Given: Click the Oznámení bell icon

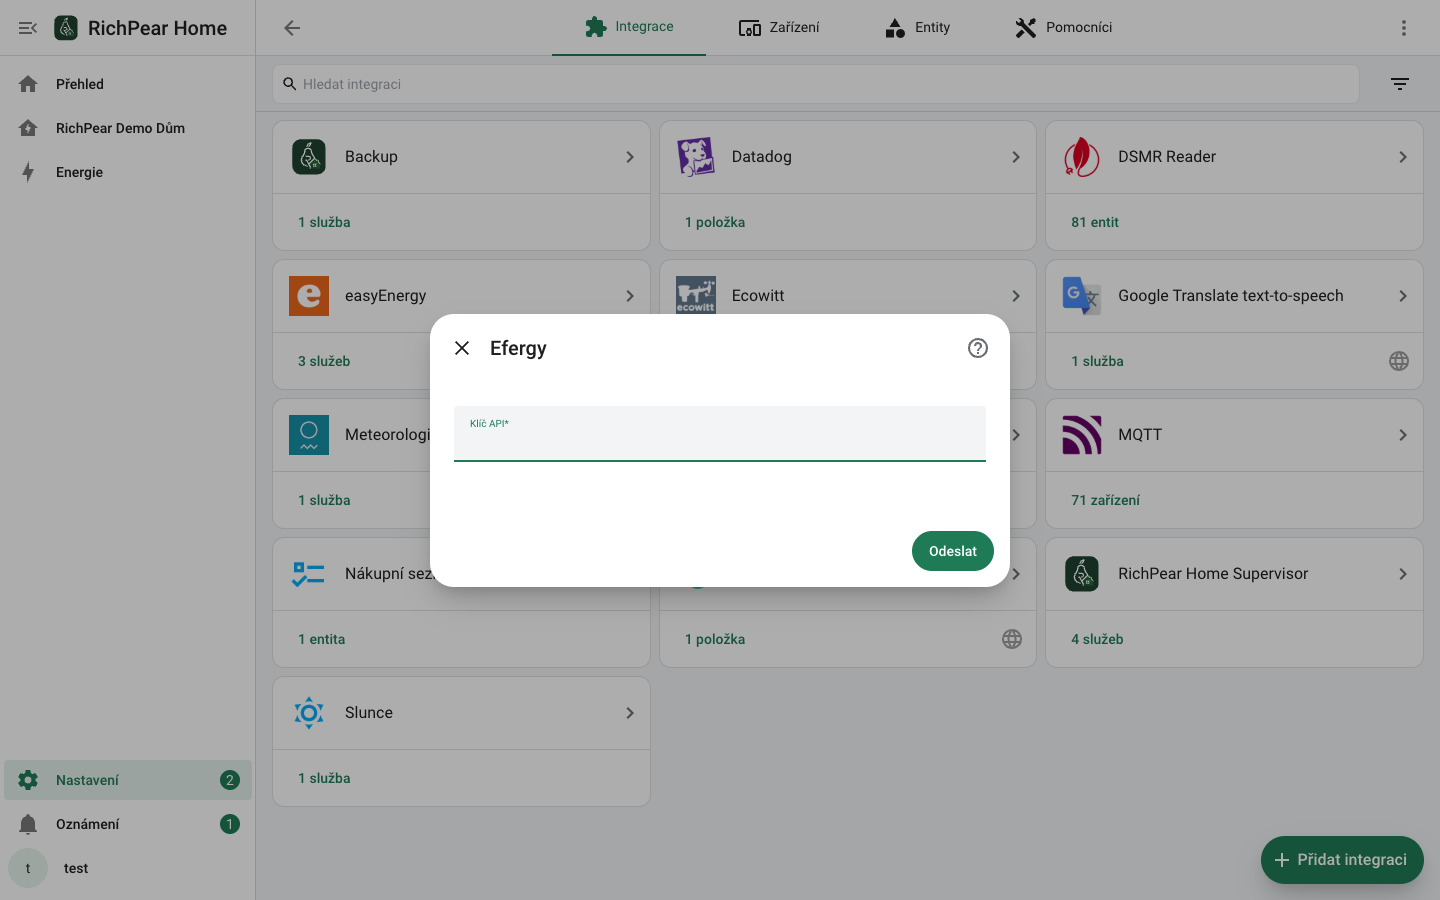Looking at the screenshot, I should pos(28,824).
